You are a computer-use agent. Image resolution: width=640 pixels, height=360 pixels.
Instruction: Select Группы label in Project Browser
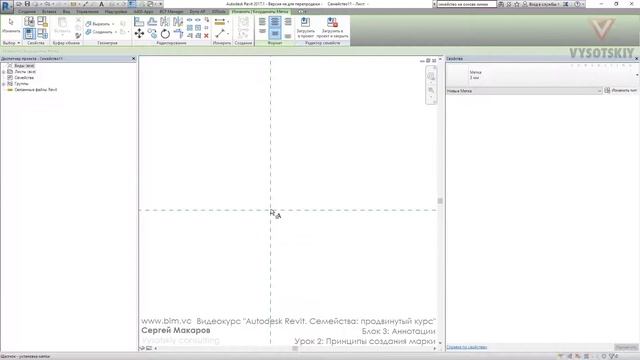21,84
